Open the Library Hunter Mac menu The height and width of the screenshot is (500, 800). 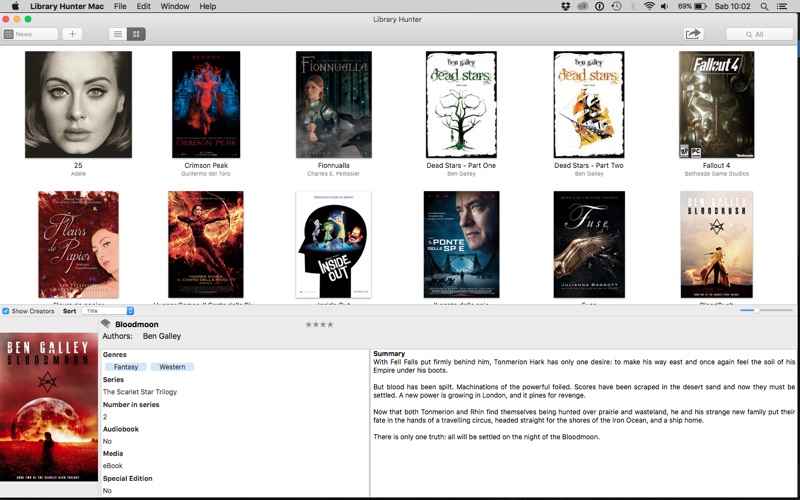pos(67,6)
